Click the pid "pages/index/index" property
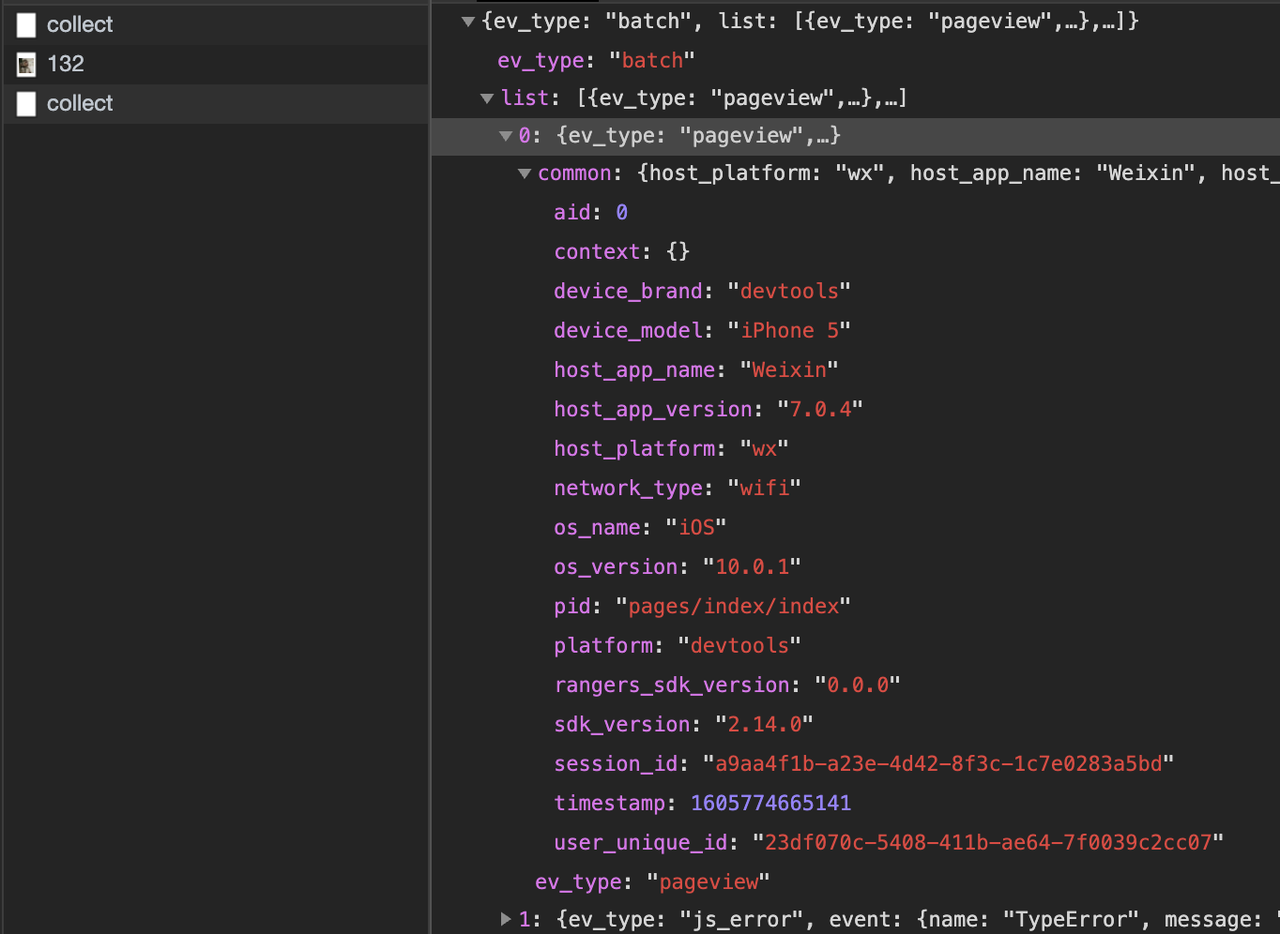The width and height of the screenshot is (1280, 934). [702, 606]
